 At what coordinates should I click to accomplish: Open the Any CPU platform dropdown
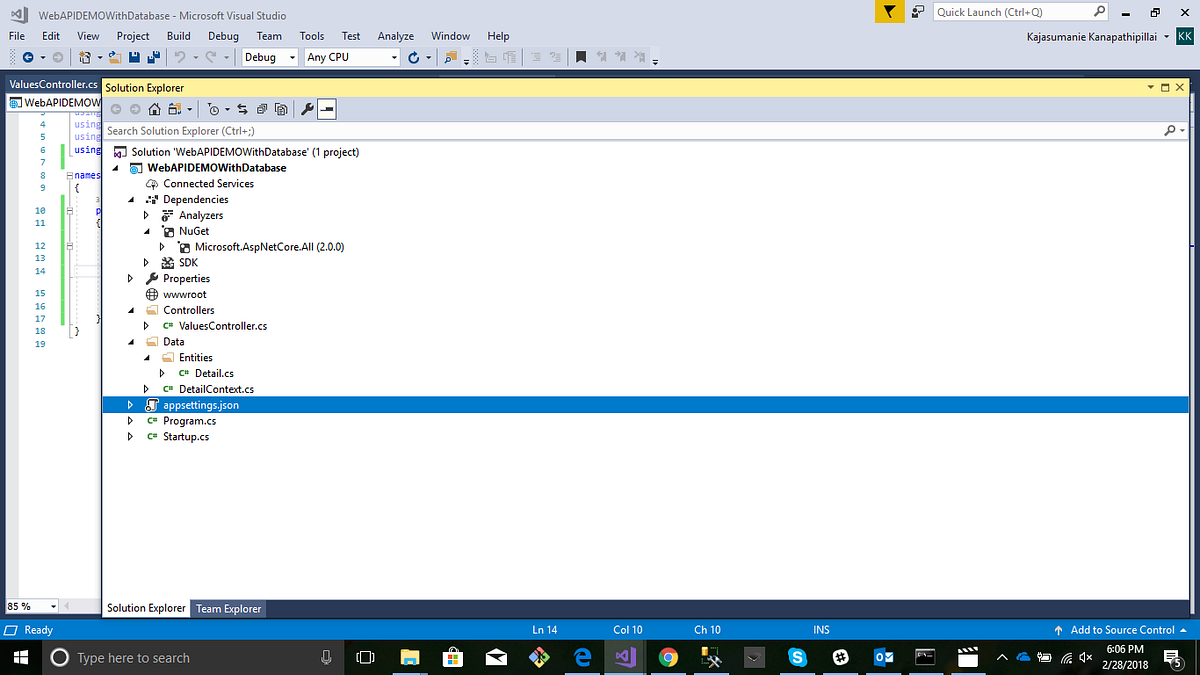(349, 57)
